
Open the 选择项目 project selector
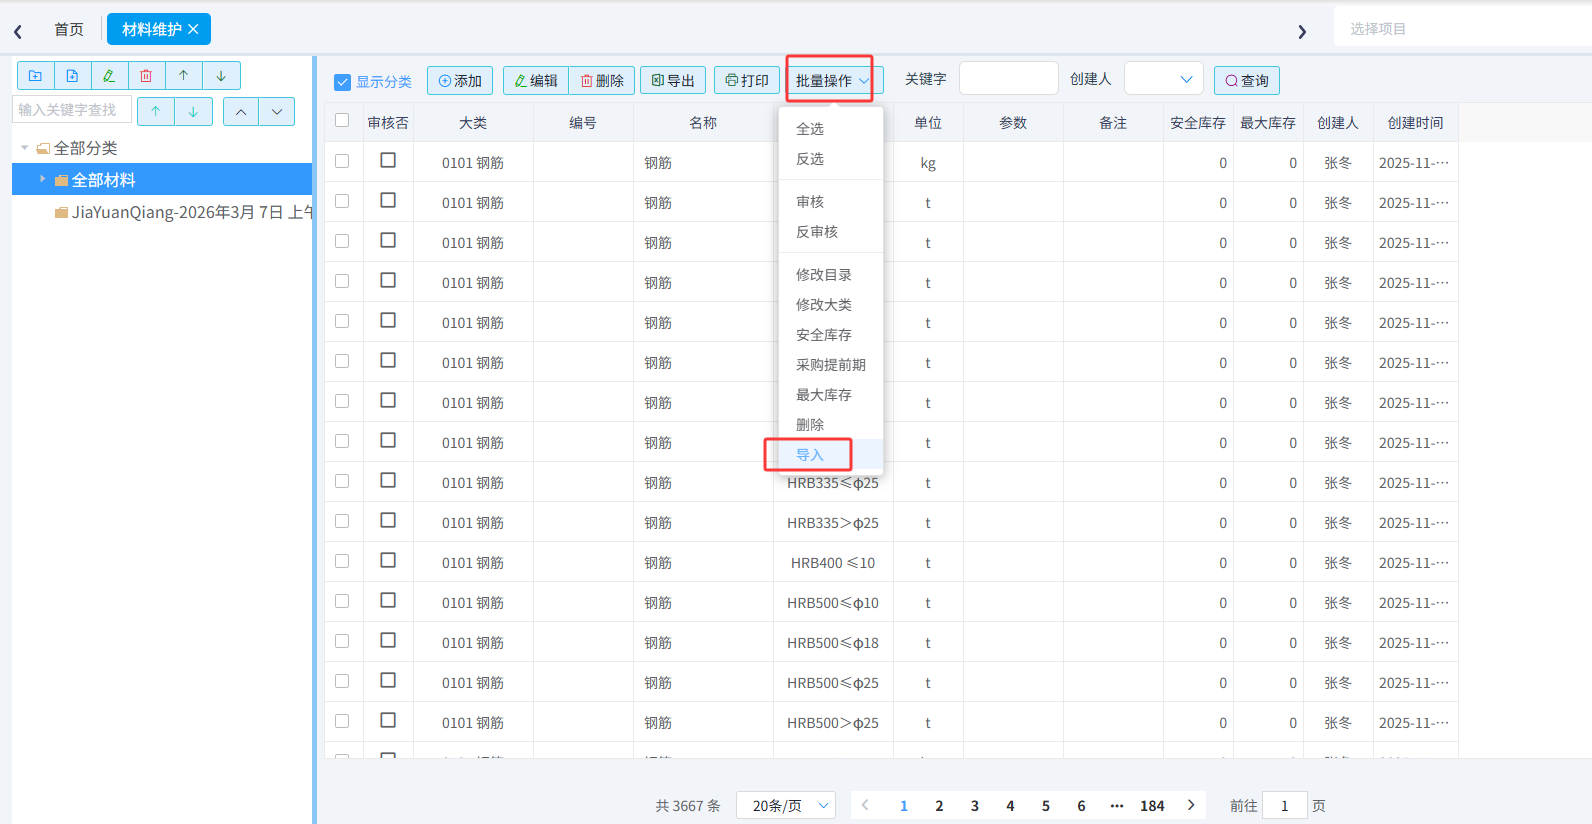pos(1463,28)
